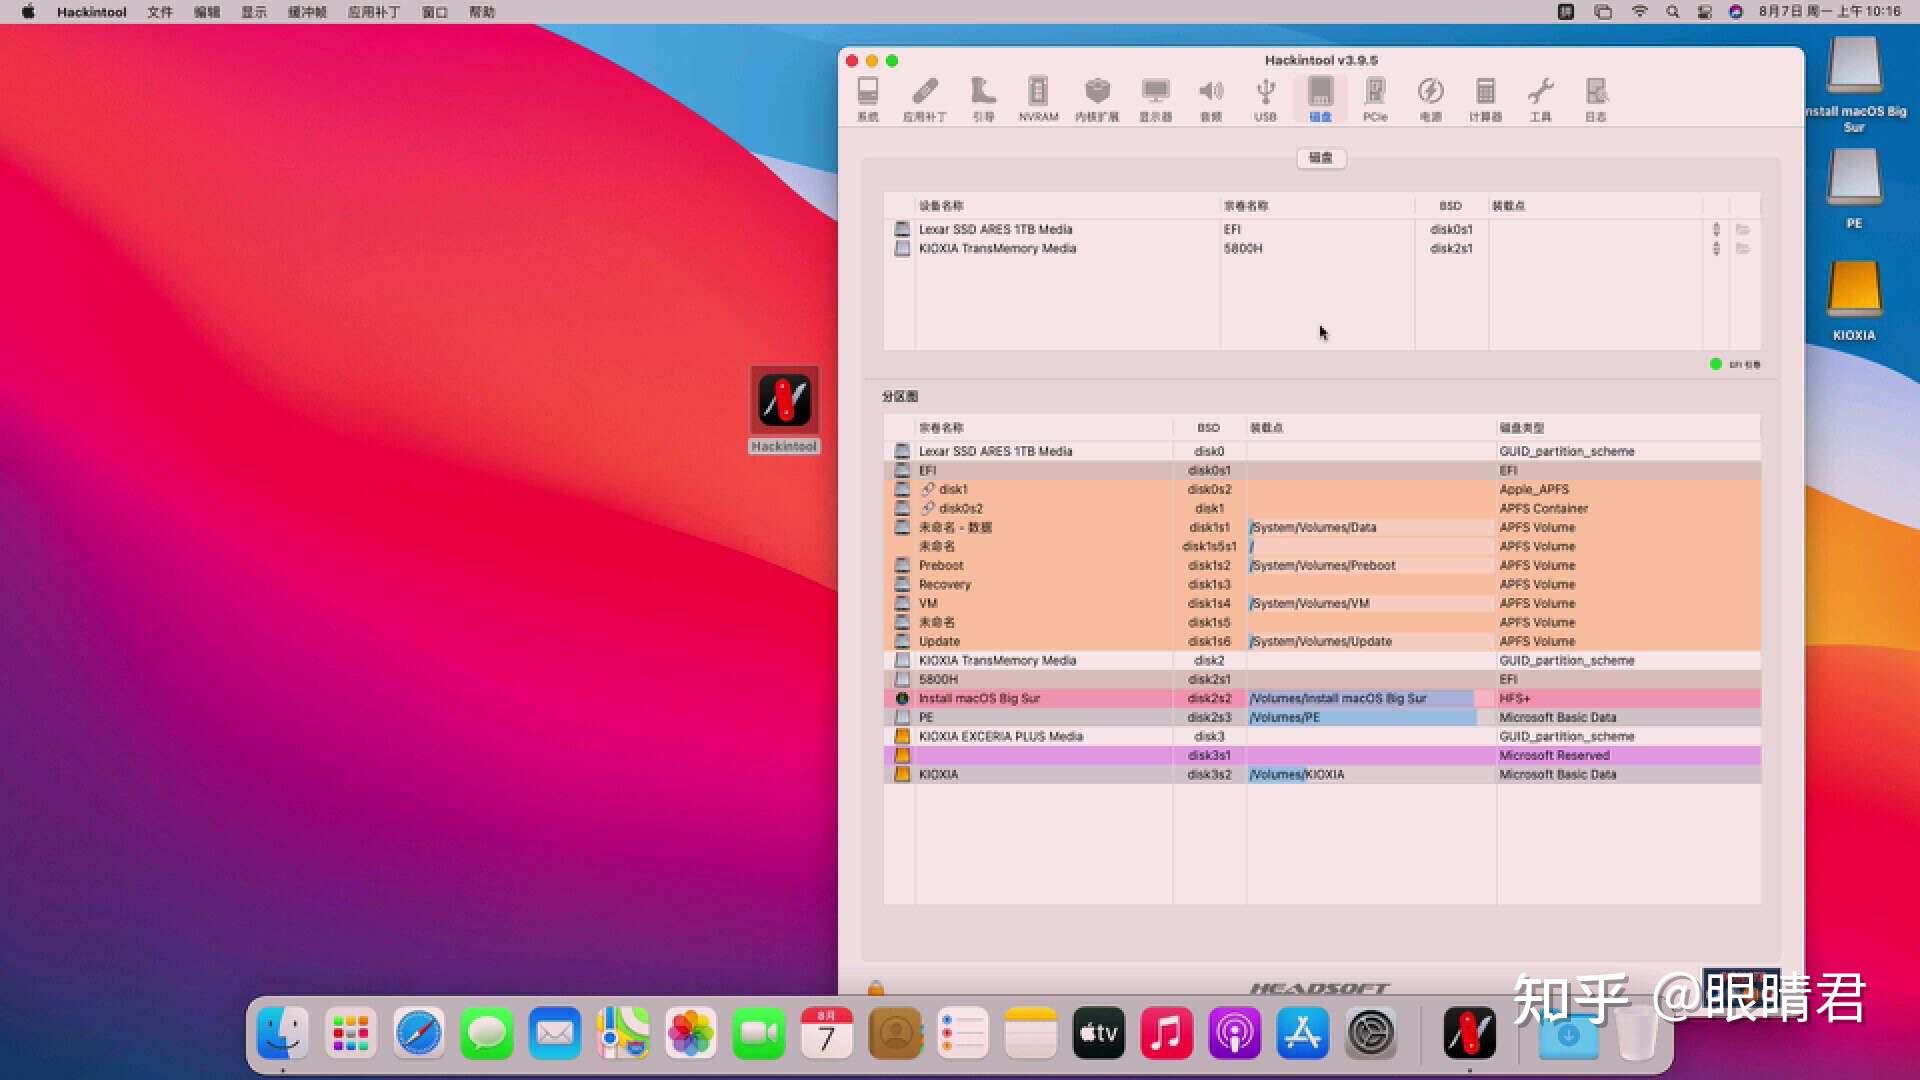The height and width of the screenshot is (1080, 1920).
Task: Launch Launchpad from the Dock
Action: coord(348,1033)
